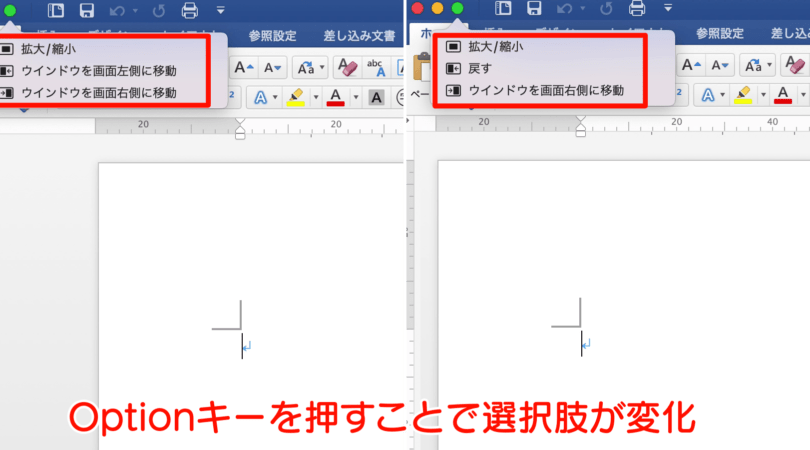
Task: Expand text effects arrow in left window
Action: (275, 97)
